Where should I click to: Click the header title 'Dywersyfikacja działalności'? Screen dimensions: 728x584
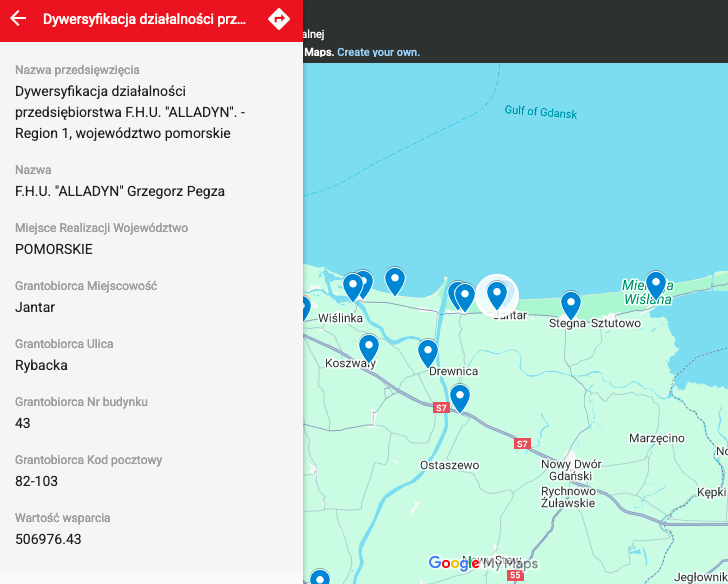tap(144, 20)
